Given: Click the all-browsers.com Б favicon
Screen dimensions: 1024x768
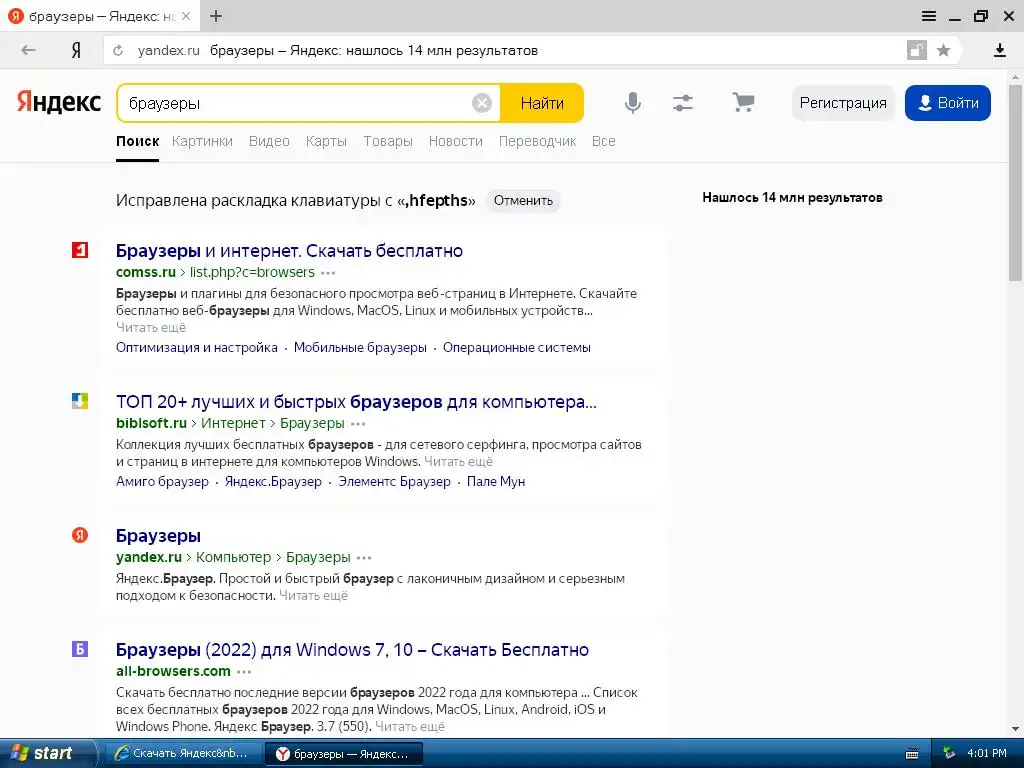Looking at the screenshot, I should tap(80, 649).
